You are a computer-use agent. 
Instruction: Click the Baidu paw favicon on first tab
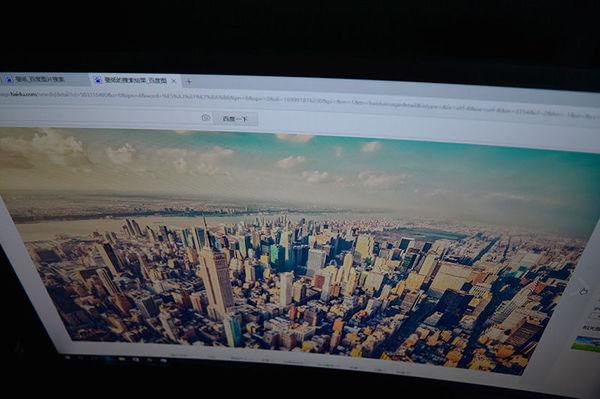8,79
